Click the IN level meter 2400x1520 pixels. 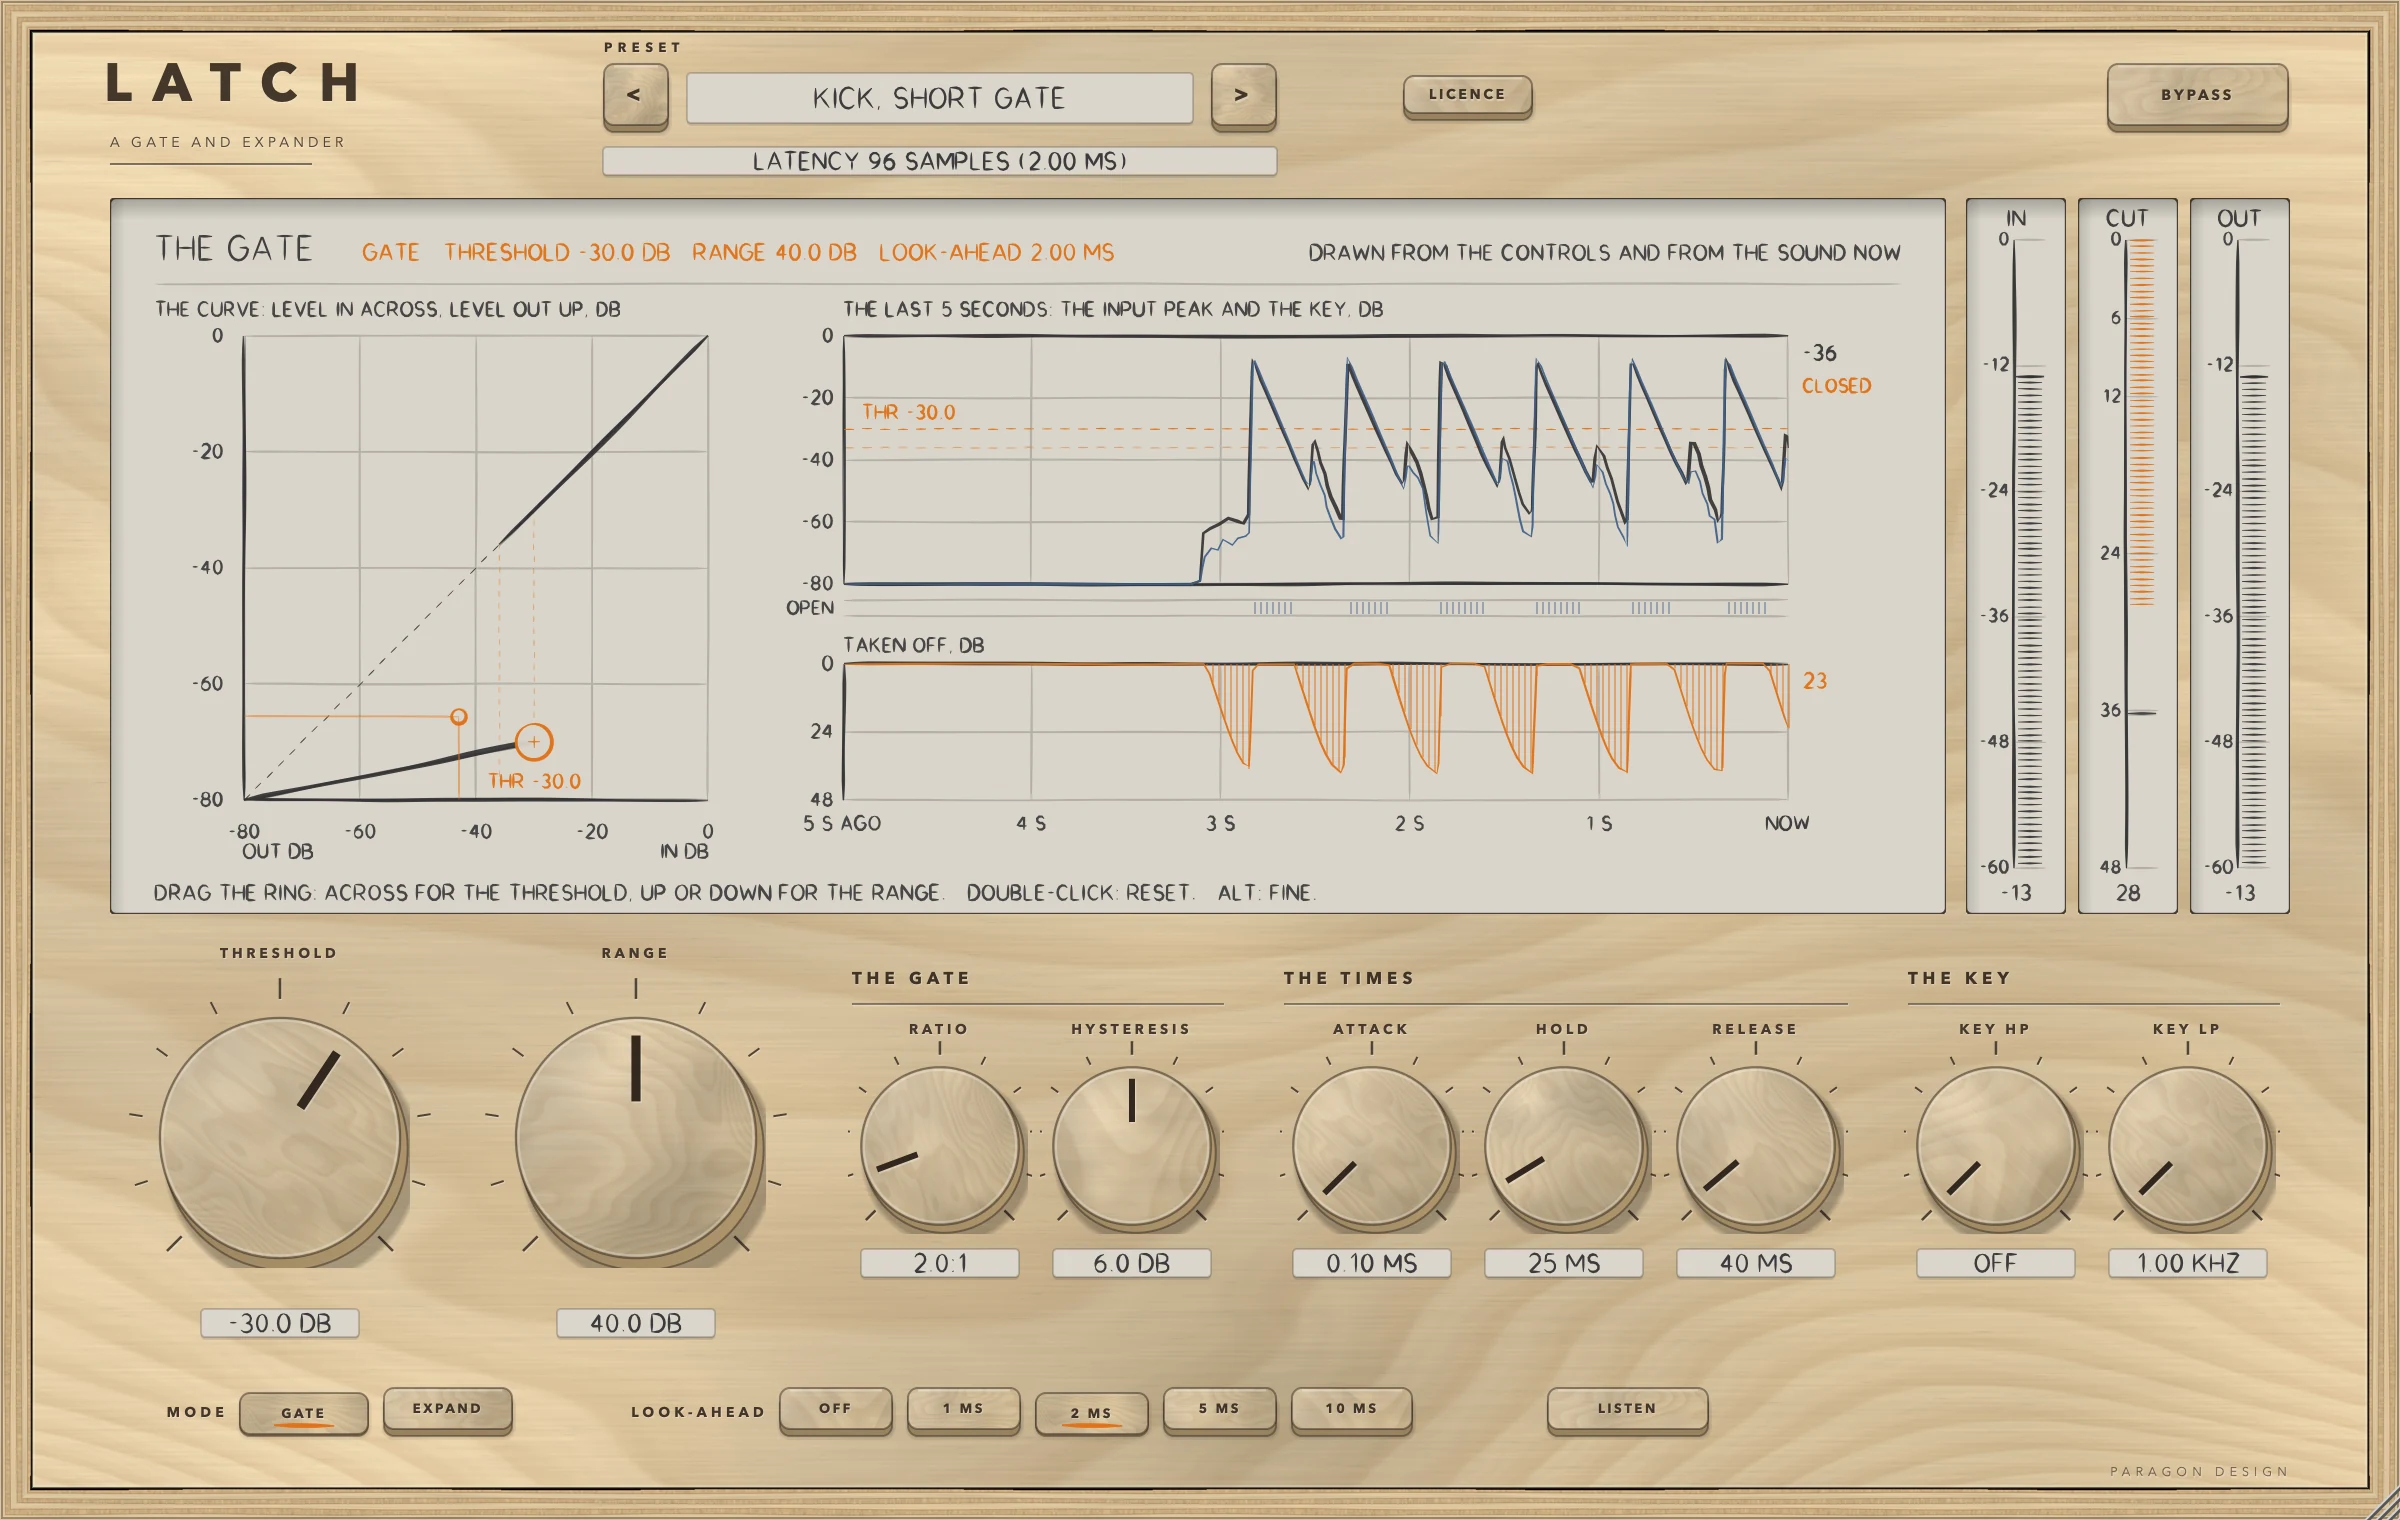[x=2016, y=555]
